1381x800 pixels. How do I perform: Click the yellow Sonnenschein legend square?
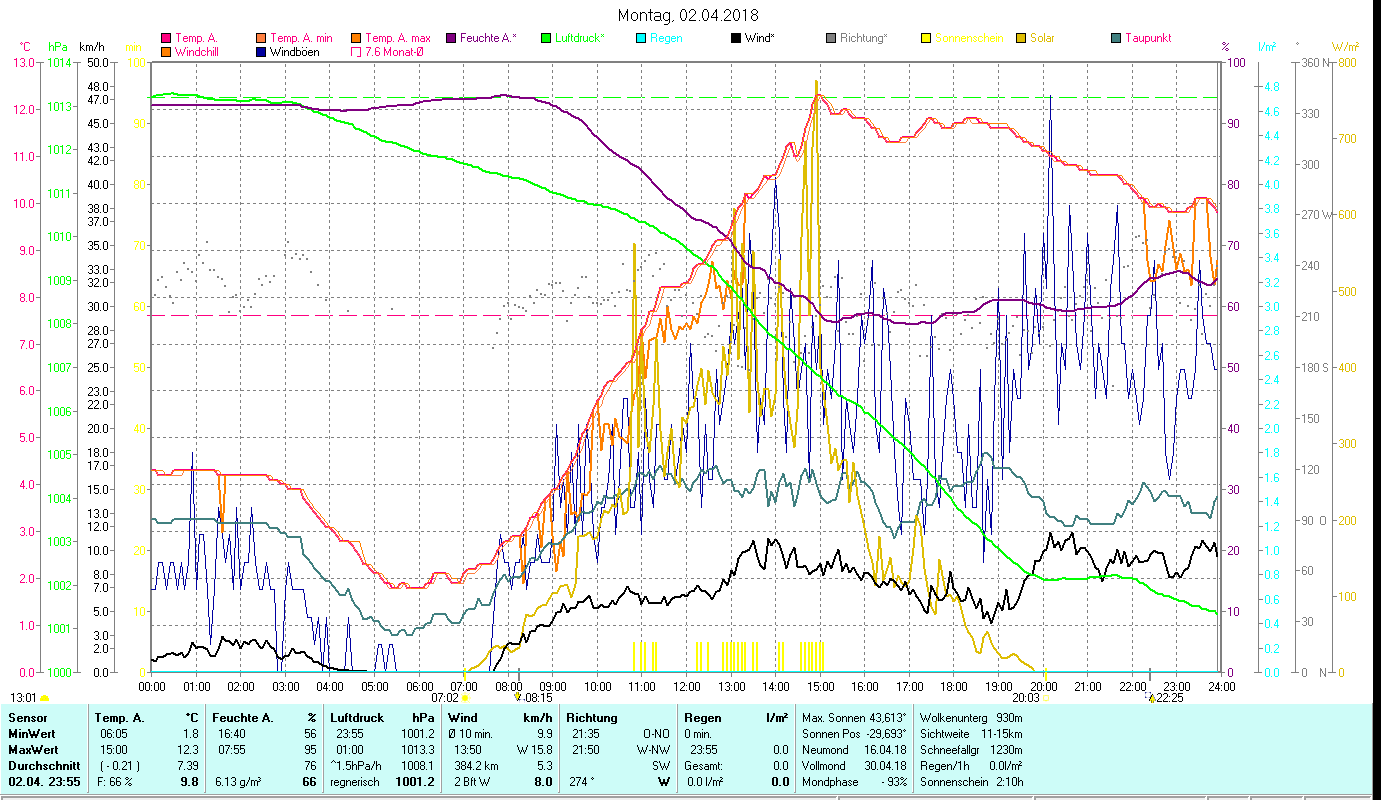click(x=926, y=38)
